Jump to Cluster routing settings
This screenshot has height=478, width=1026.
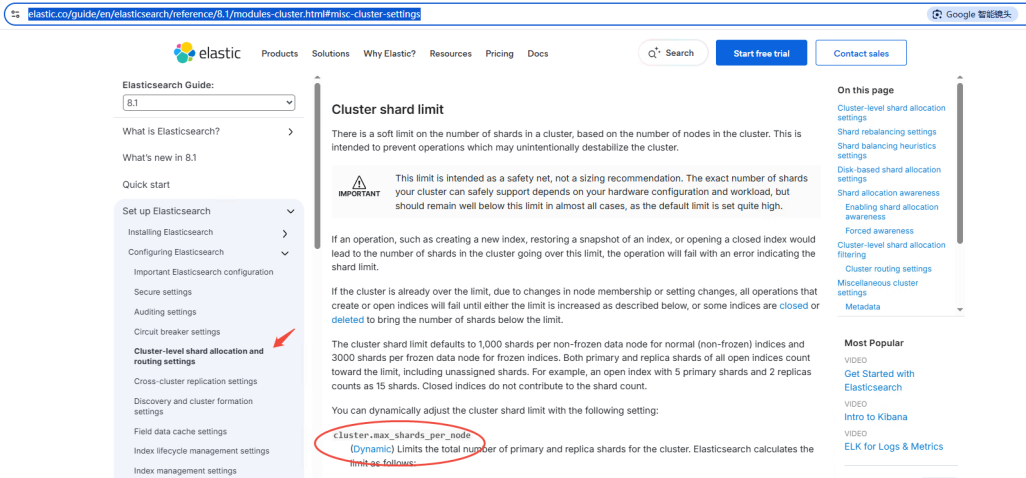pos(889,269)
